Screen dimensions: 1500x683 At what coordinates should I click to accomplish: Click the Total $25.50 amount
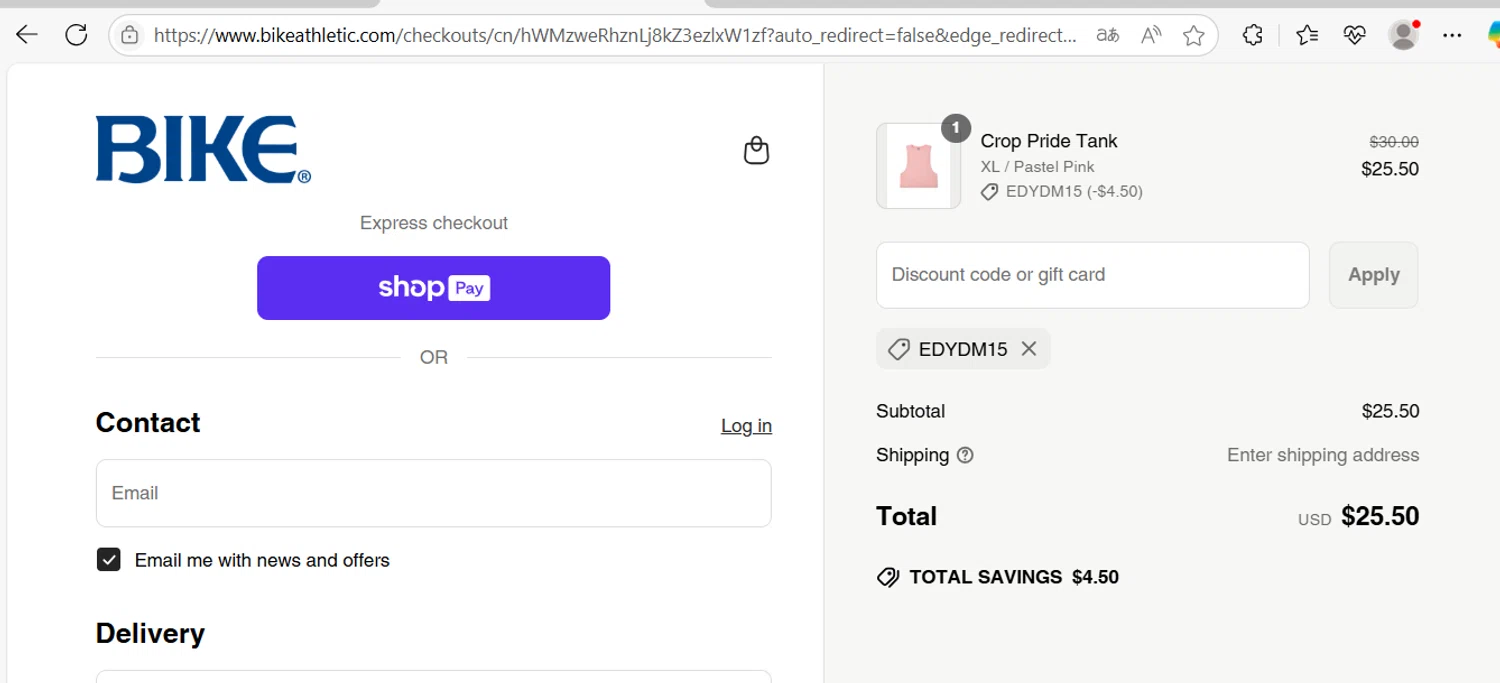click(x=1380, y=516)
